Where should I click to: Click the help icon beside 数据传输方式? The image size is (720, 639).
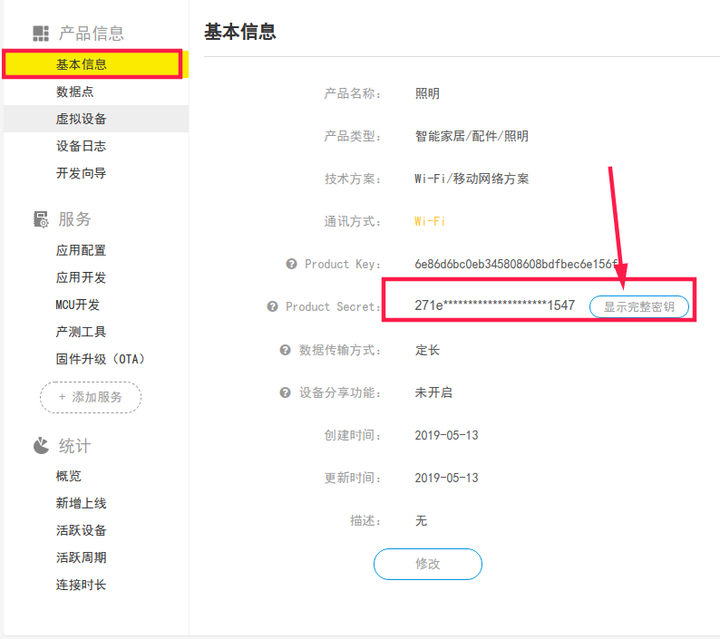(x=285, y=350)
